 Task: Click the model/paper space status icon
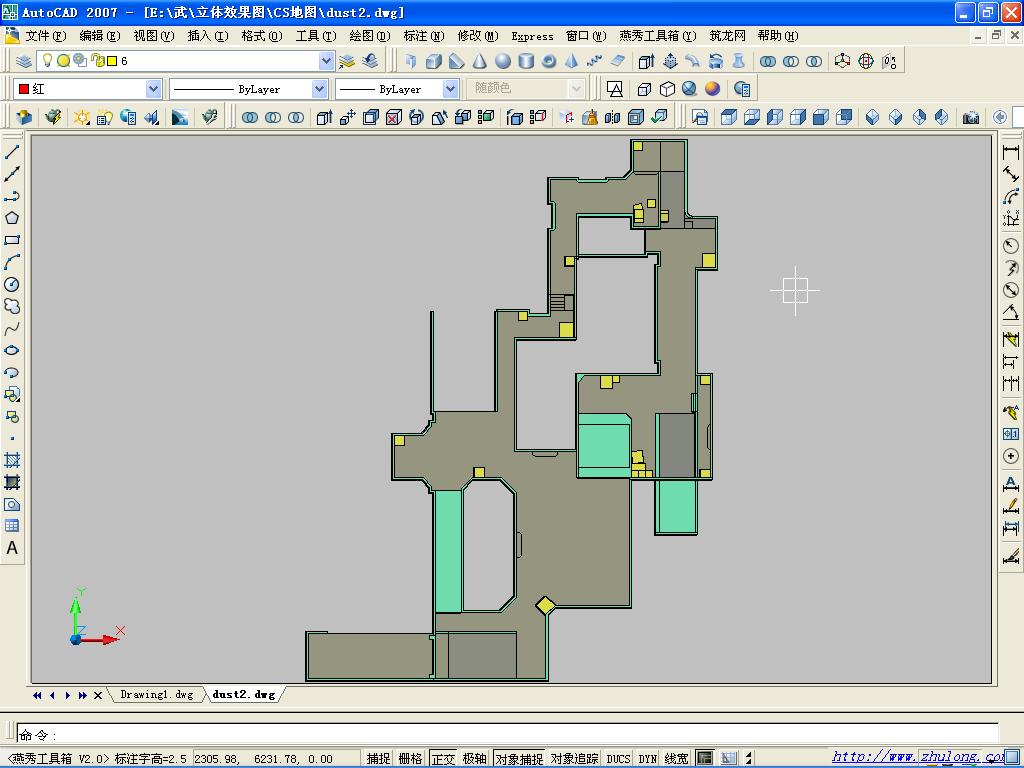(x=704, y=758)
